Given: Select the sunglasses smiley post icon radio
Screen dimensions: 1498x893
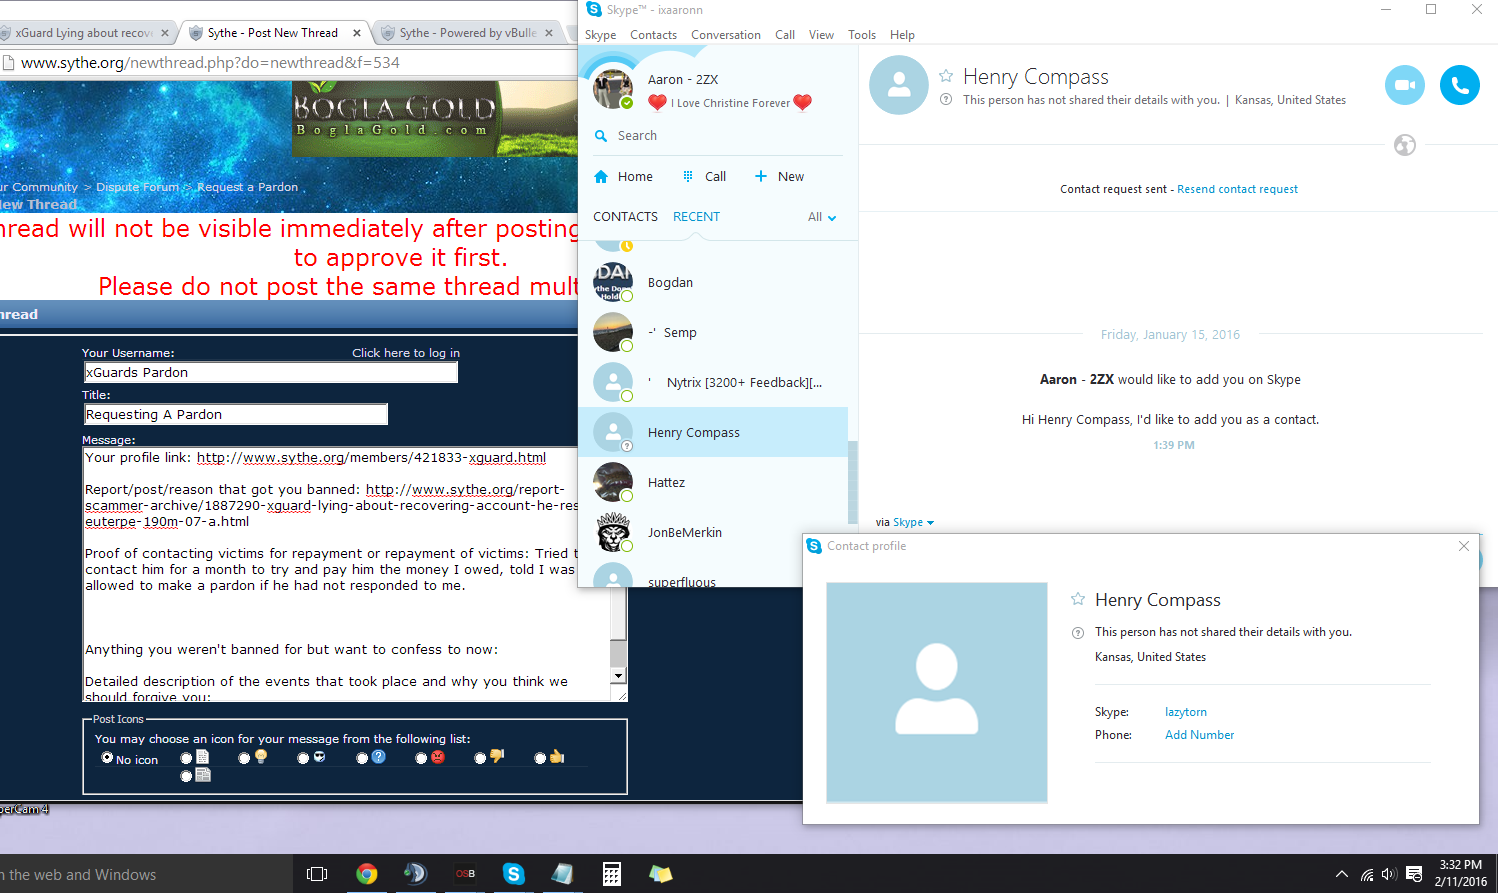Looking at the screenshot, I should coord(303,758).
